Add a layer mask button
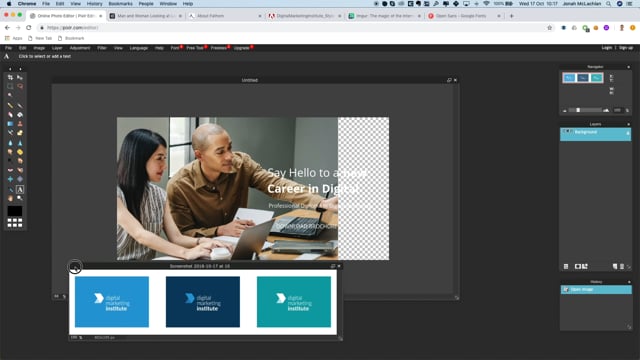The image size is (640, 360). click(578, 267)
